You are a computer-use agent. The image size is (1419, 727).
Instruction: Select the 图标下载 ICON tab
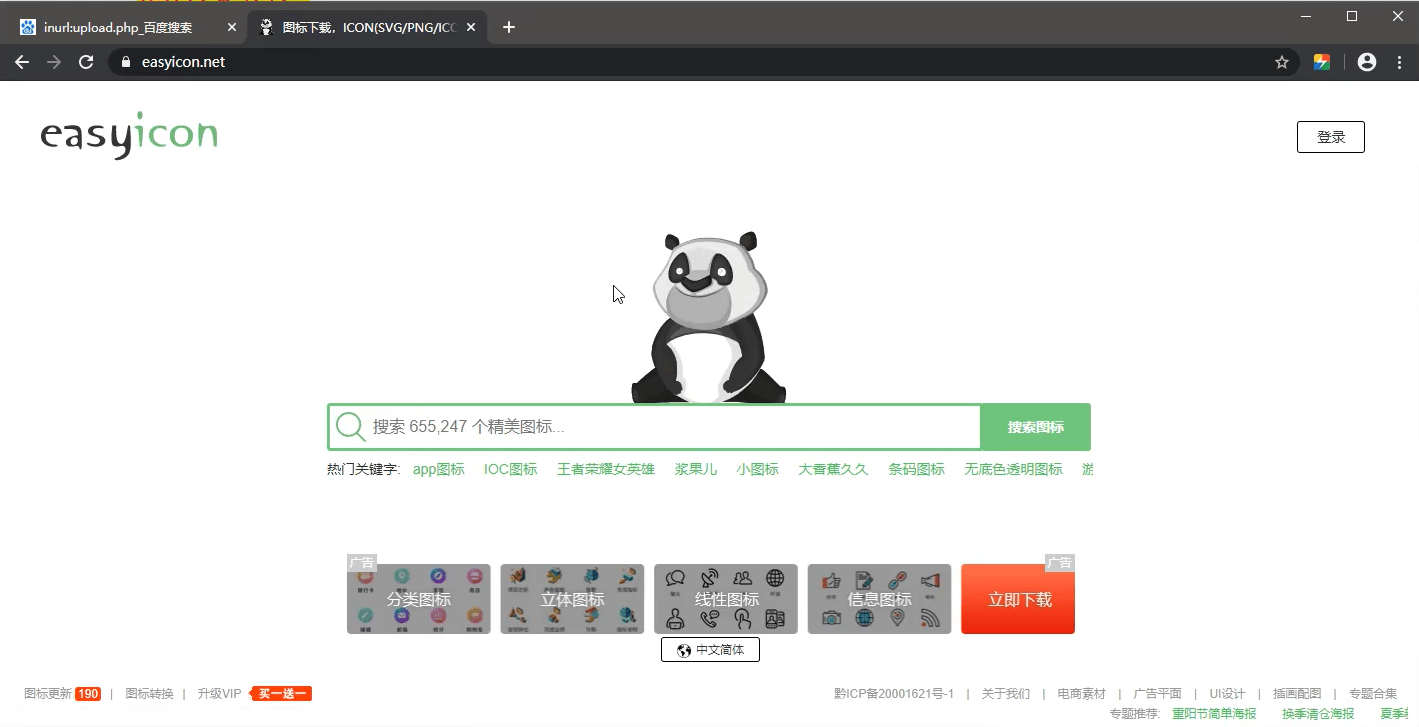pos(368,27)
